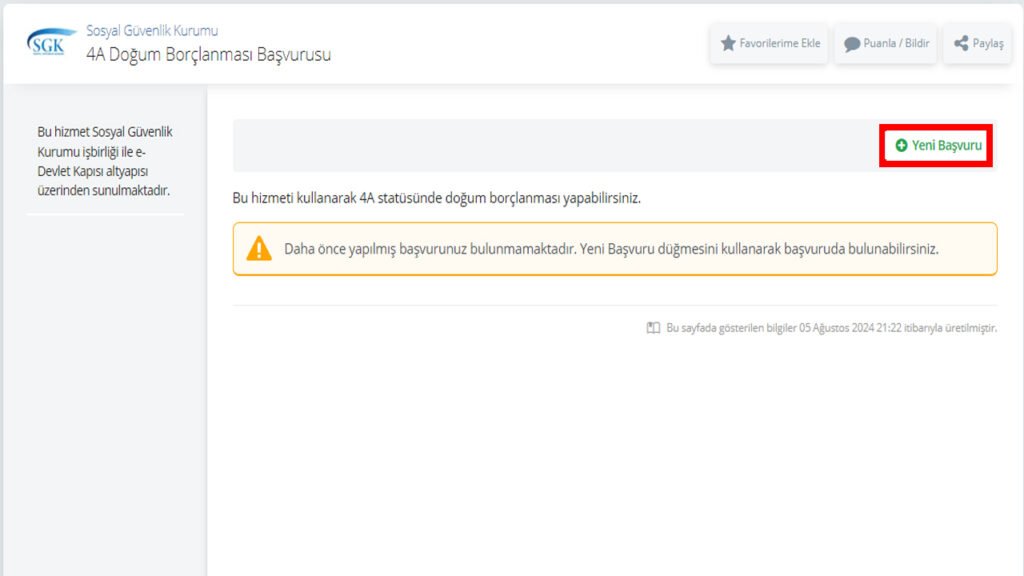This screenshot has height=576, width=1024.
Task: Open Puanla / Bildir feedback button
Action: pos(886,44)
